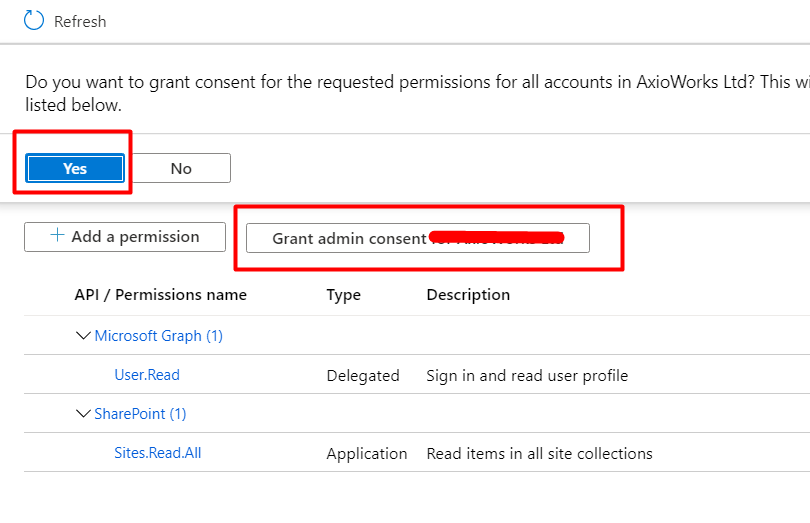Open the Microsoft Graph (1) link
This screenshot has height=523, width=810.
coord(158,336)
